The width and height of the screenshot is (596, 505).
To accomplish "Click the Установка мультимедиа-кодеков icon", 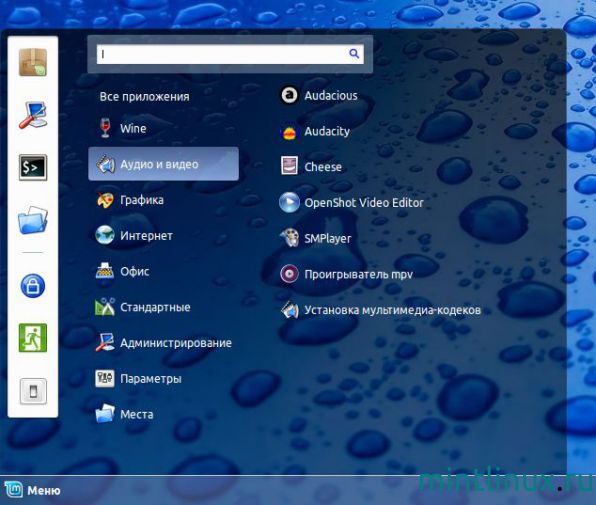I will pyautogui.click(x=289, y=309).
